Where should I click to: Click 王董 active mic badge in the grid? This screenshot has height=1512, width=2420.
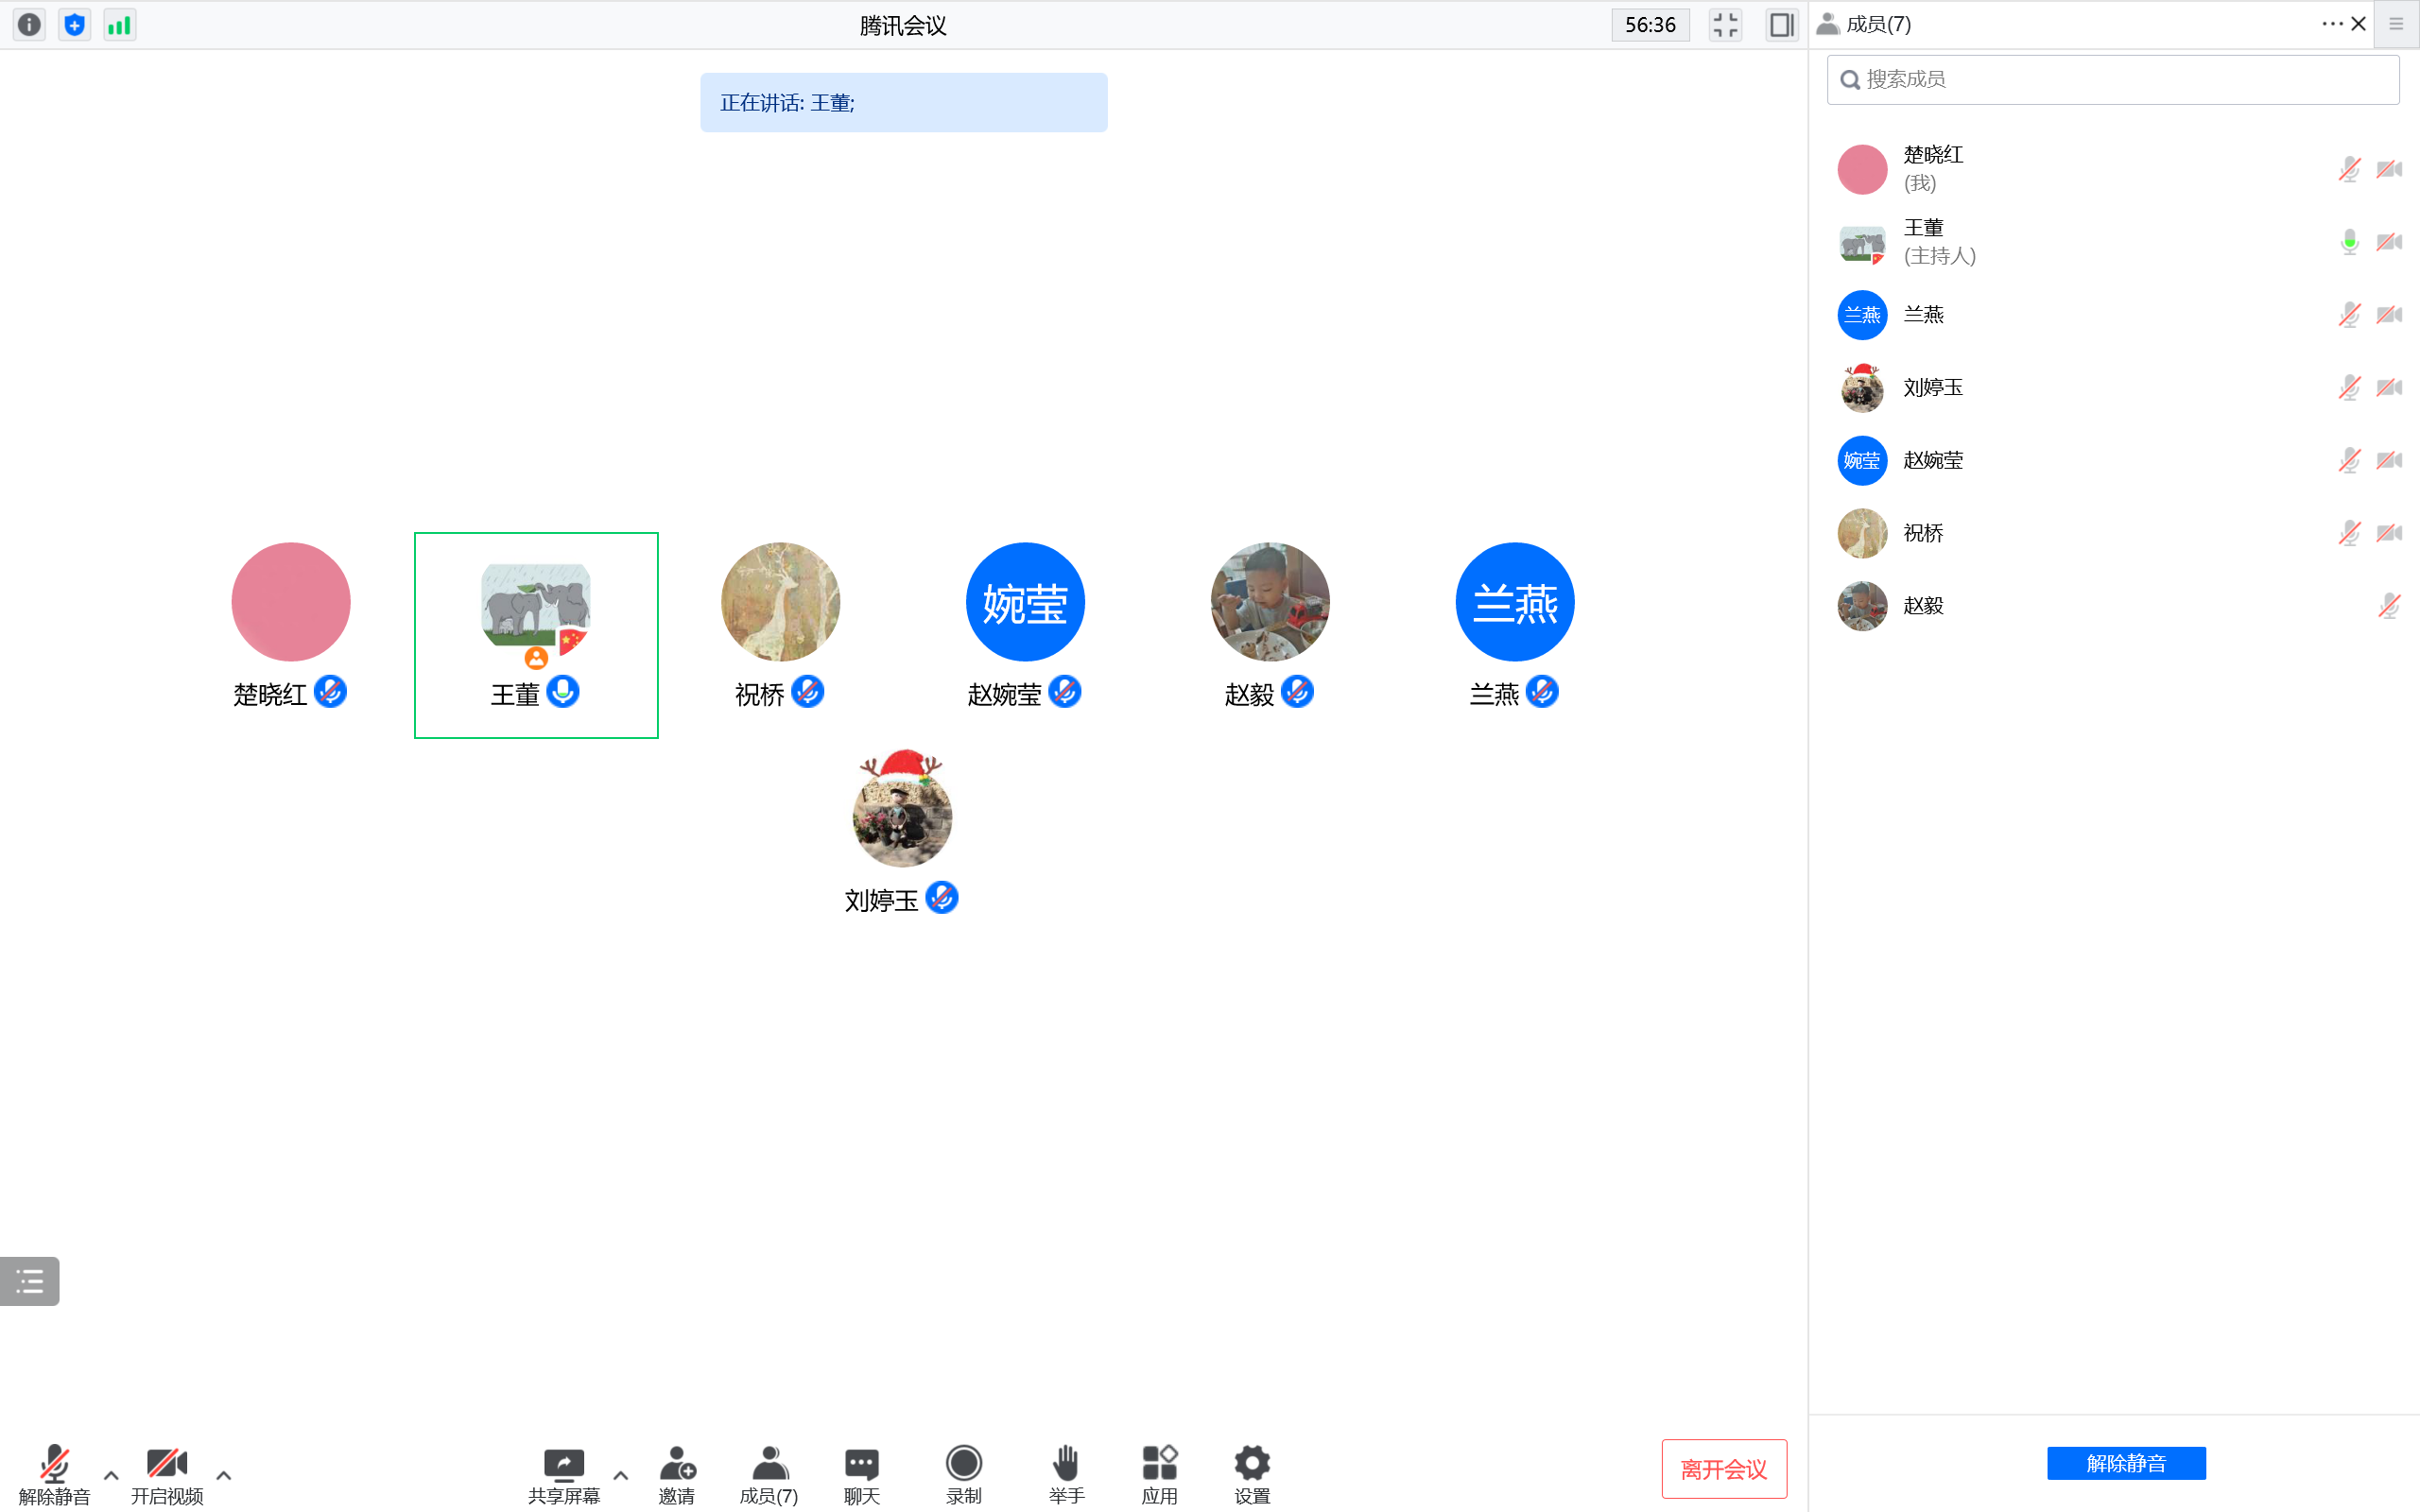coord(563,691)
